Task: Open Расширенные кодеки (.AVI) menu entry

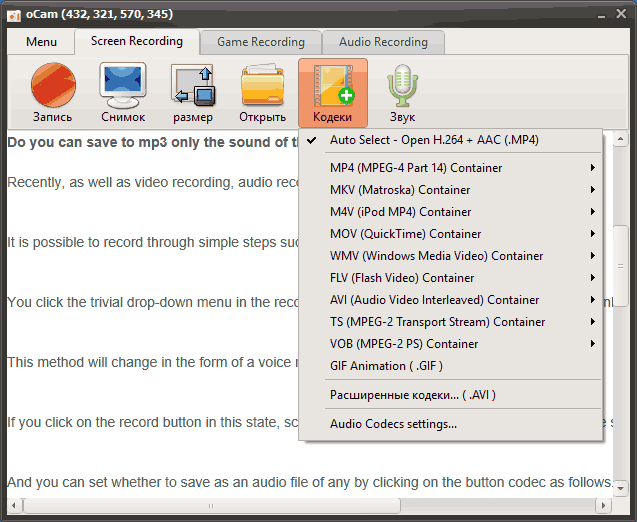Action: (x=450, y=395)
